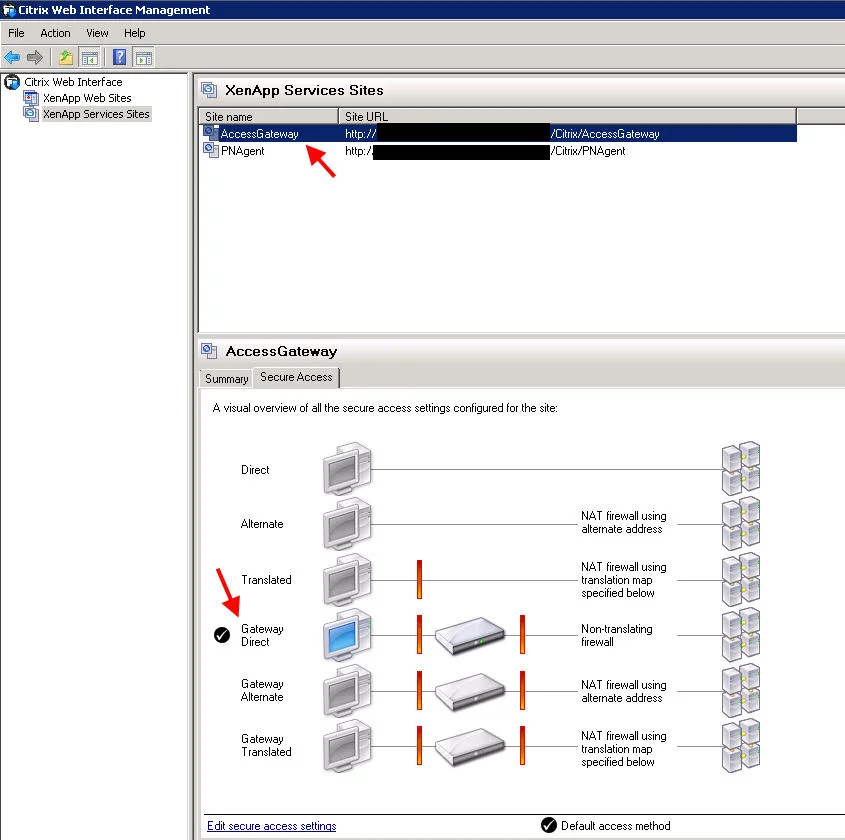Click the Non-translating firewall label

coord(617,635)
